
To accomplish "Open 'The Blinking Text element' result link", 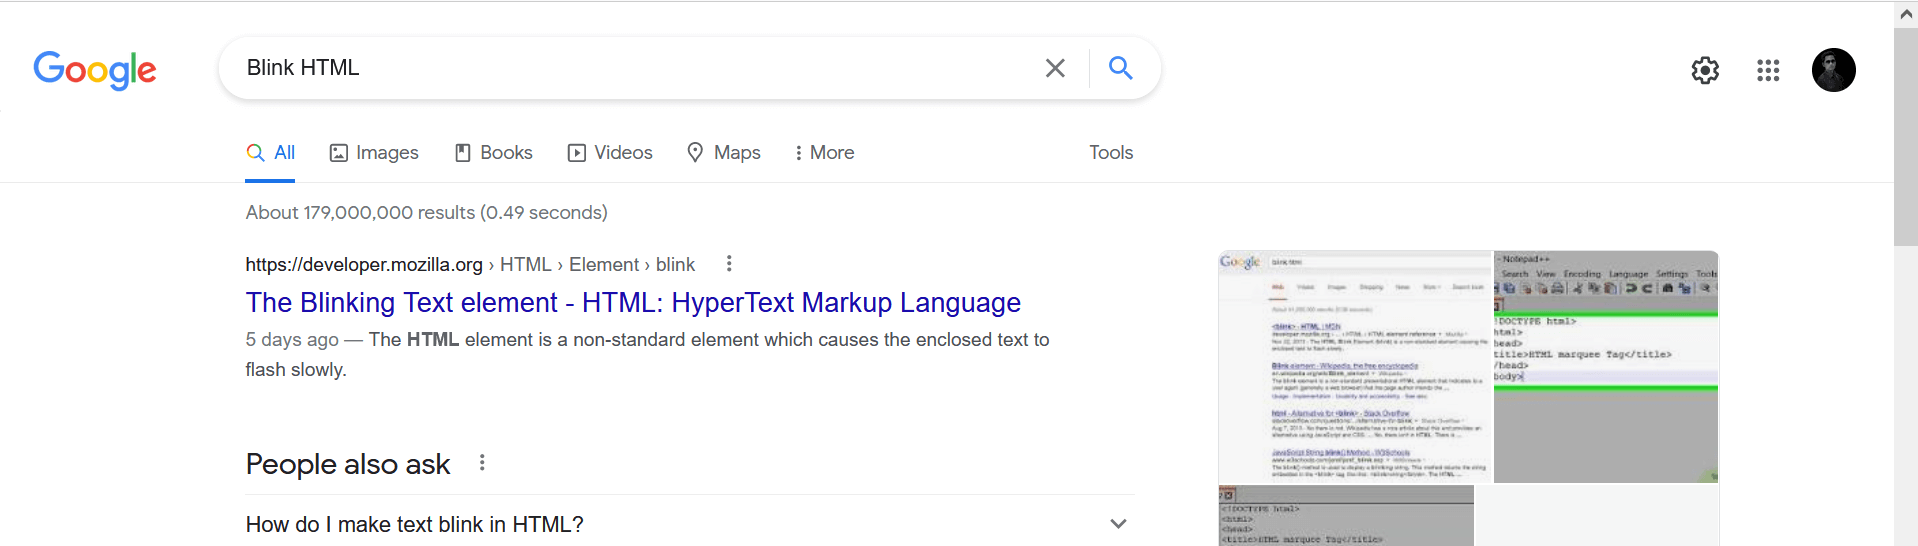I will coord(633,302).
